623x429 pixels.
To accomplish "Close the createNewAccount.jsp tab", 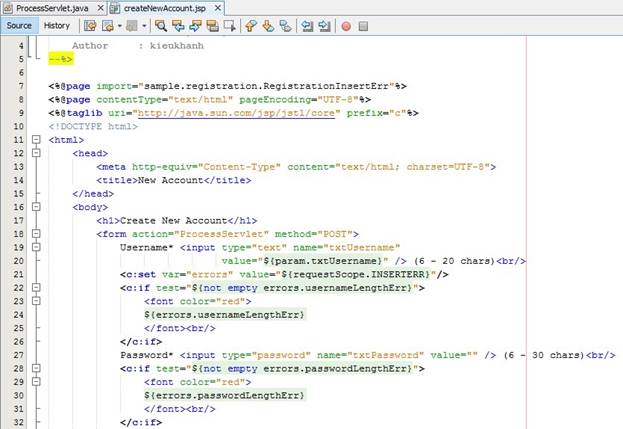I will (x=218, y=8).
